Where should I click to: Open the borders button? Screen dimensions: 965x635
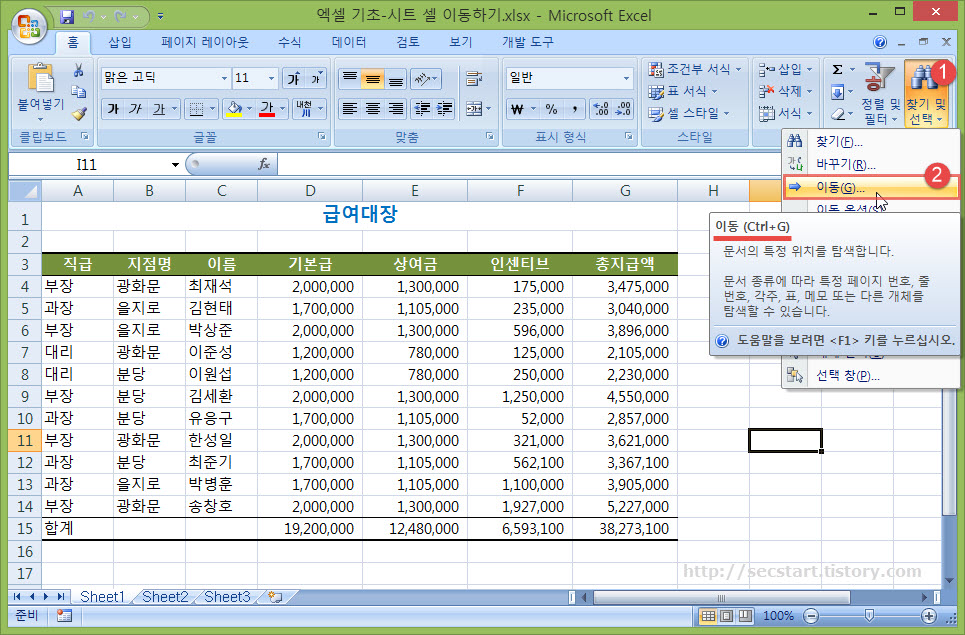click(196, 110)
